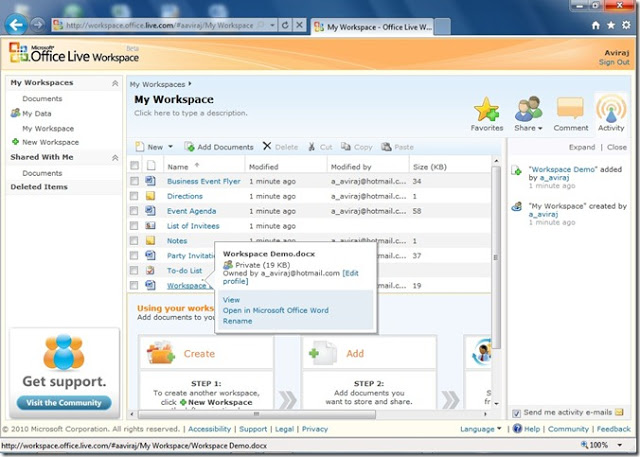
Task: Toggle Send me activity e-mails checkbox
Action: tap(516, 412)
